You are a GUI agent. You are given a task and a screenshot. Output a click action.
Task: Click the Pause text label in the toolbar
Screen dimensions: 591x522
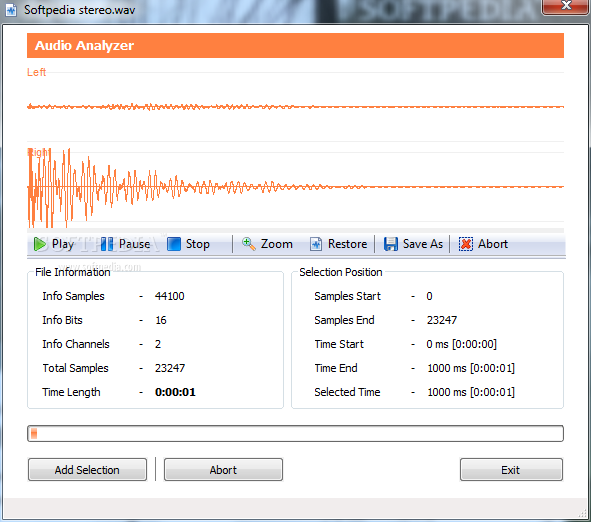pyautogui.click(x=135, y=244)
